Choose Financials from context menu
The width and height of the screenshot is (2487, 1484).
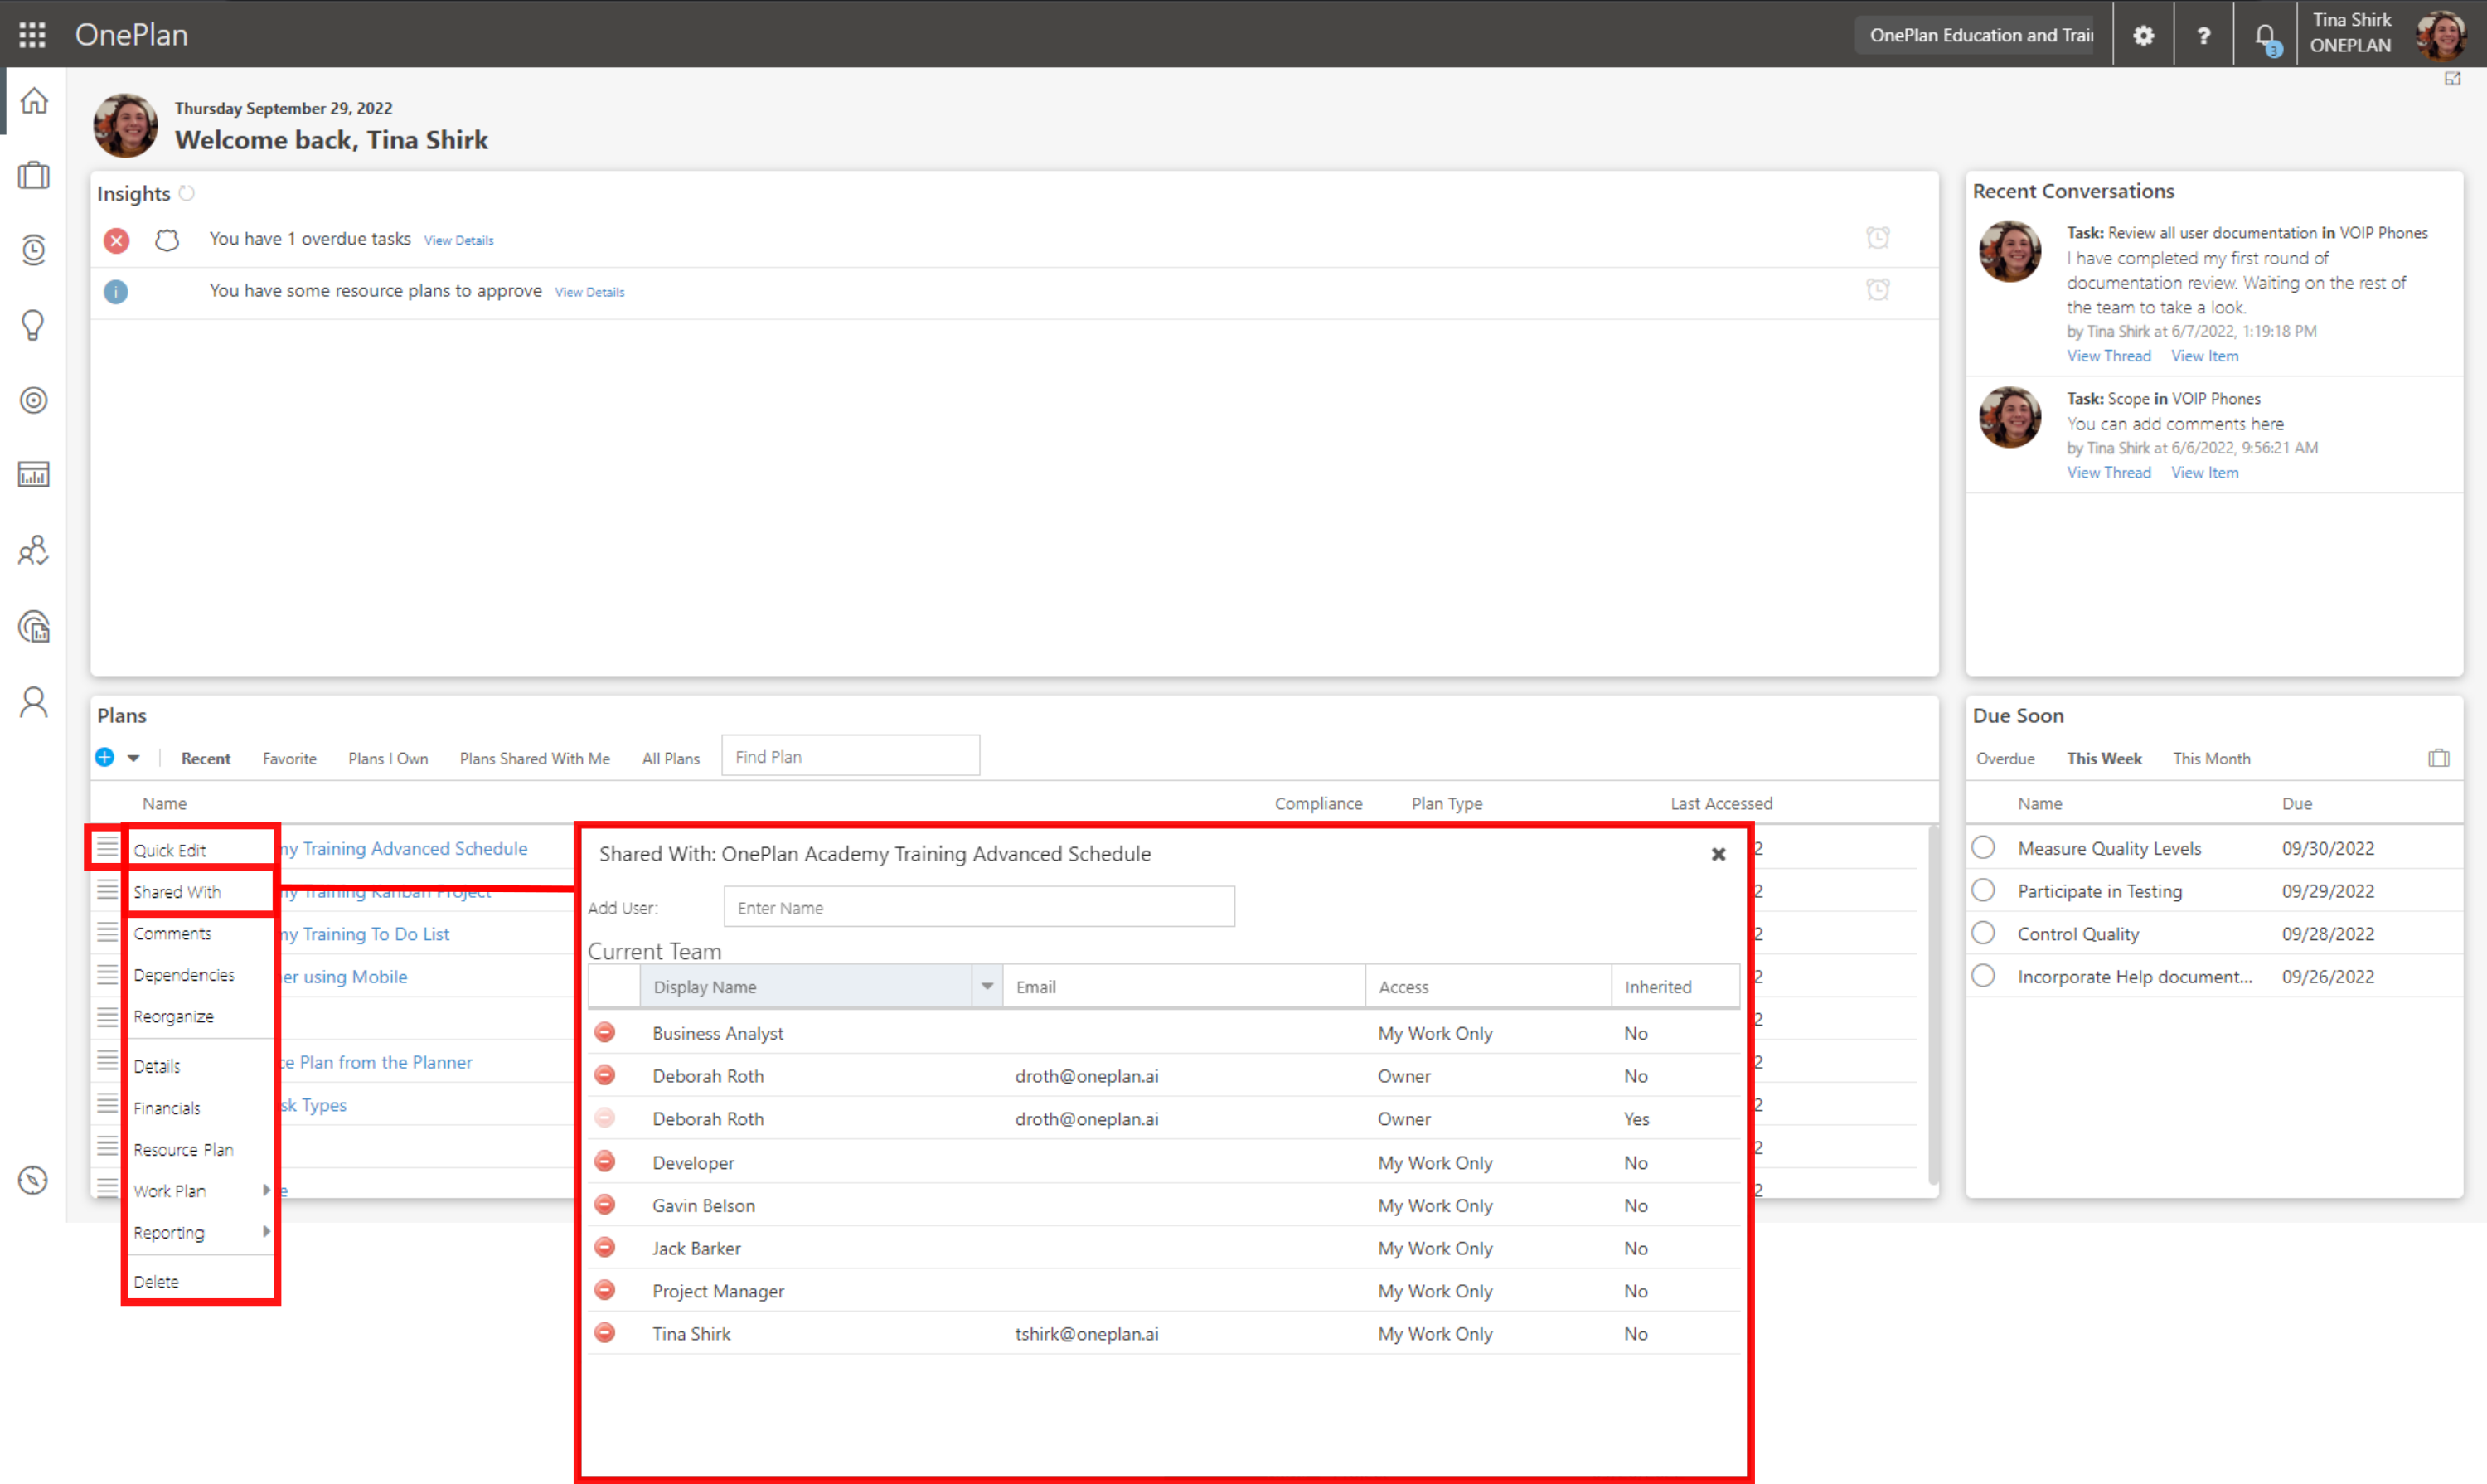(x=167, y=1108)
